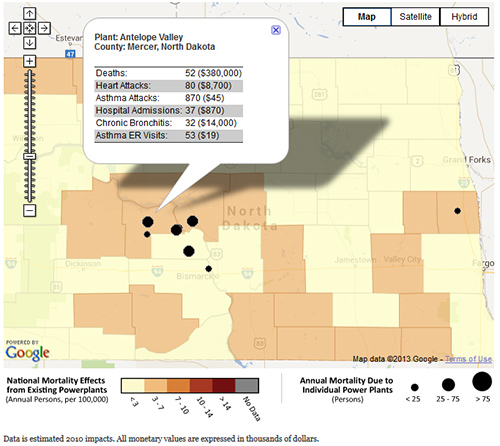Click the zoom slider handle
500x446 pixels.
[30, 156]
